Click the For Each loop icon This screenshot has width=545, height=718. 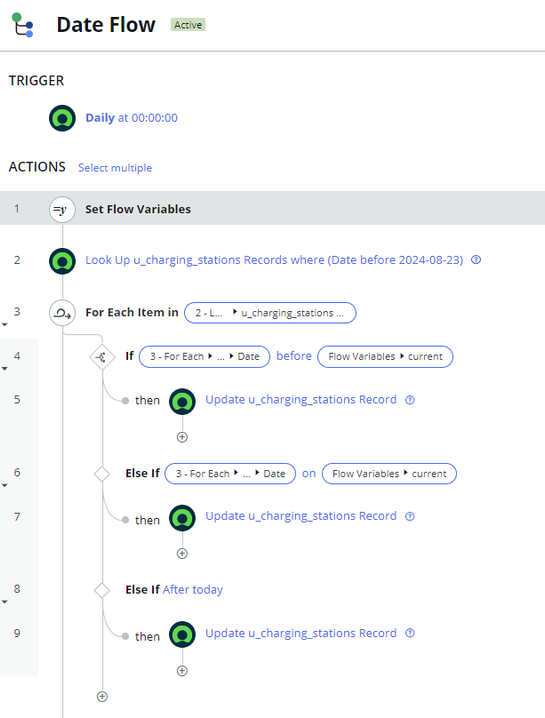coord(62,313)
